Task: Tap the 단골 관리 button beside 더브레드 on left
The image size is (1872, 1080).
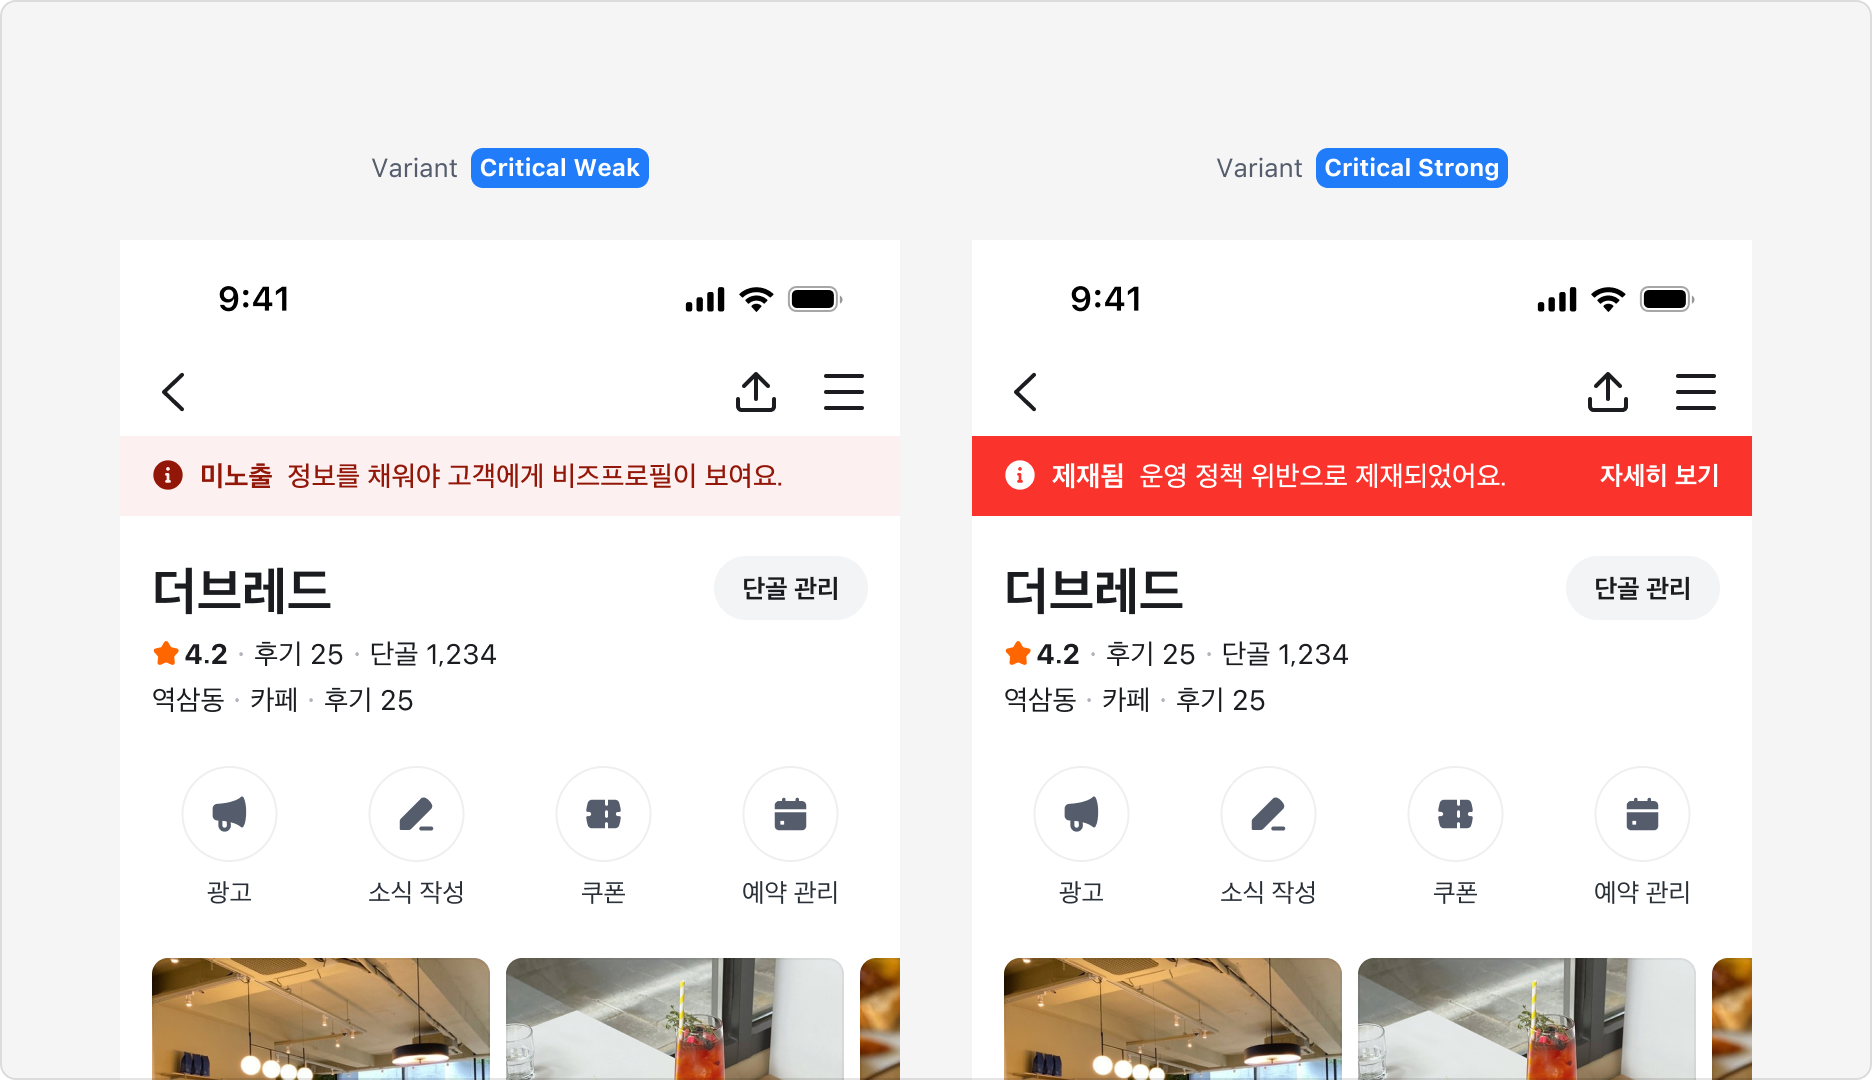Action: click(x=791, y=588)
